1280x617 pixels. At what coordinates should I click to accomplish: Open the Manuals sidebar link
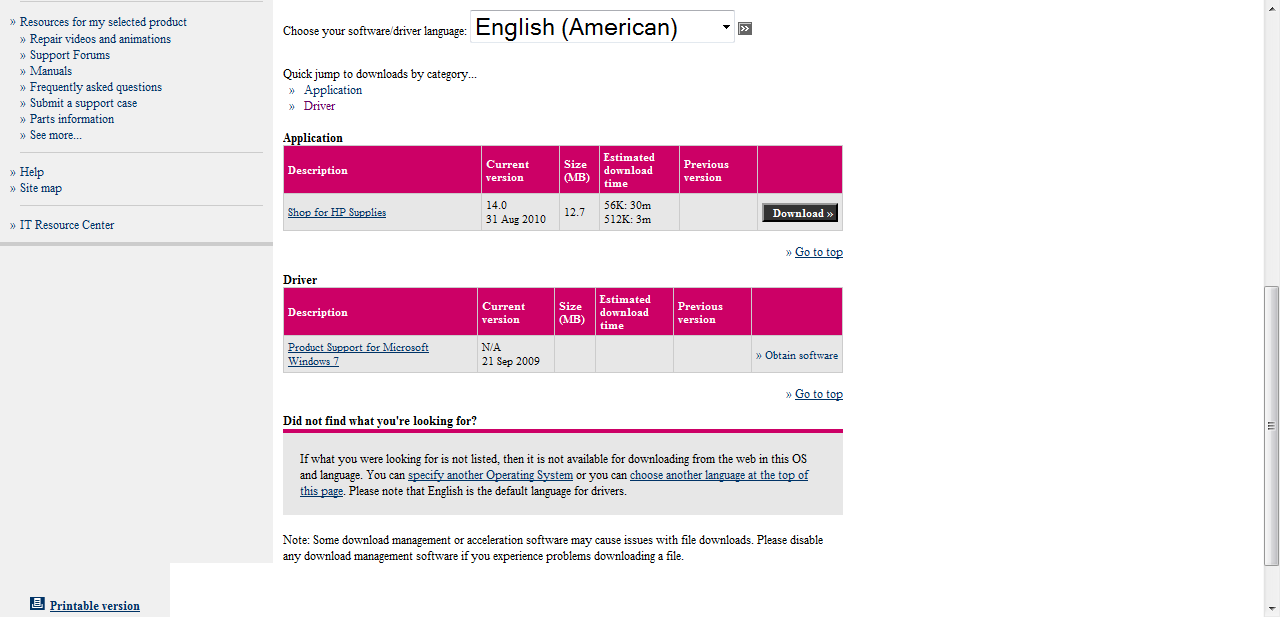51,71
